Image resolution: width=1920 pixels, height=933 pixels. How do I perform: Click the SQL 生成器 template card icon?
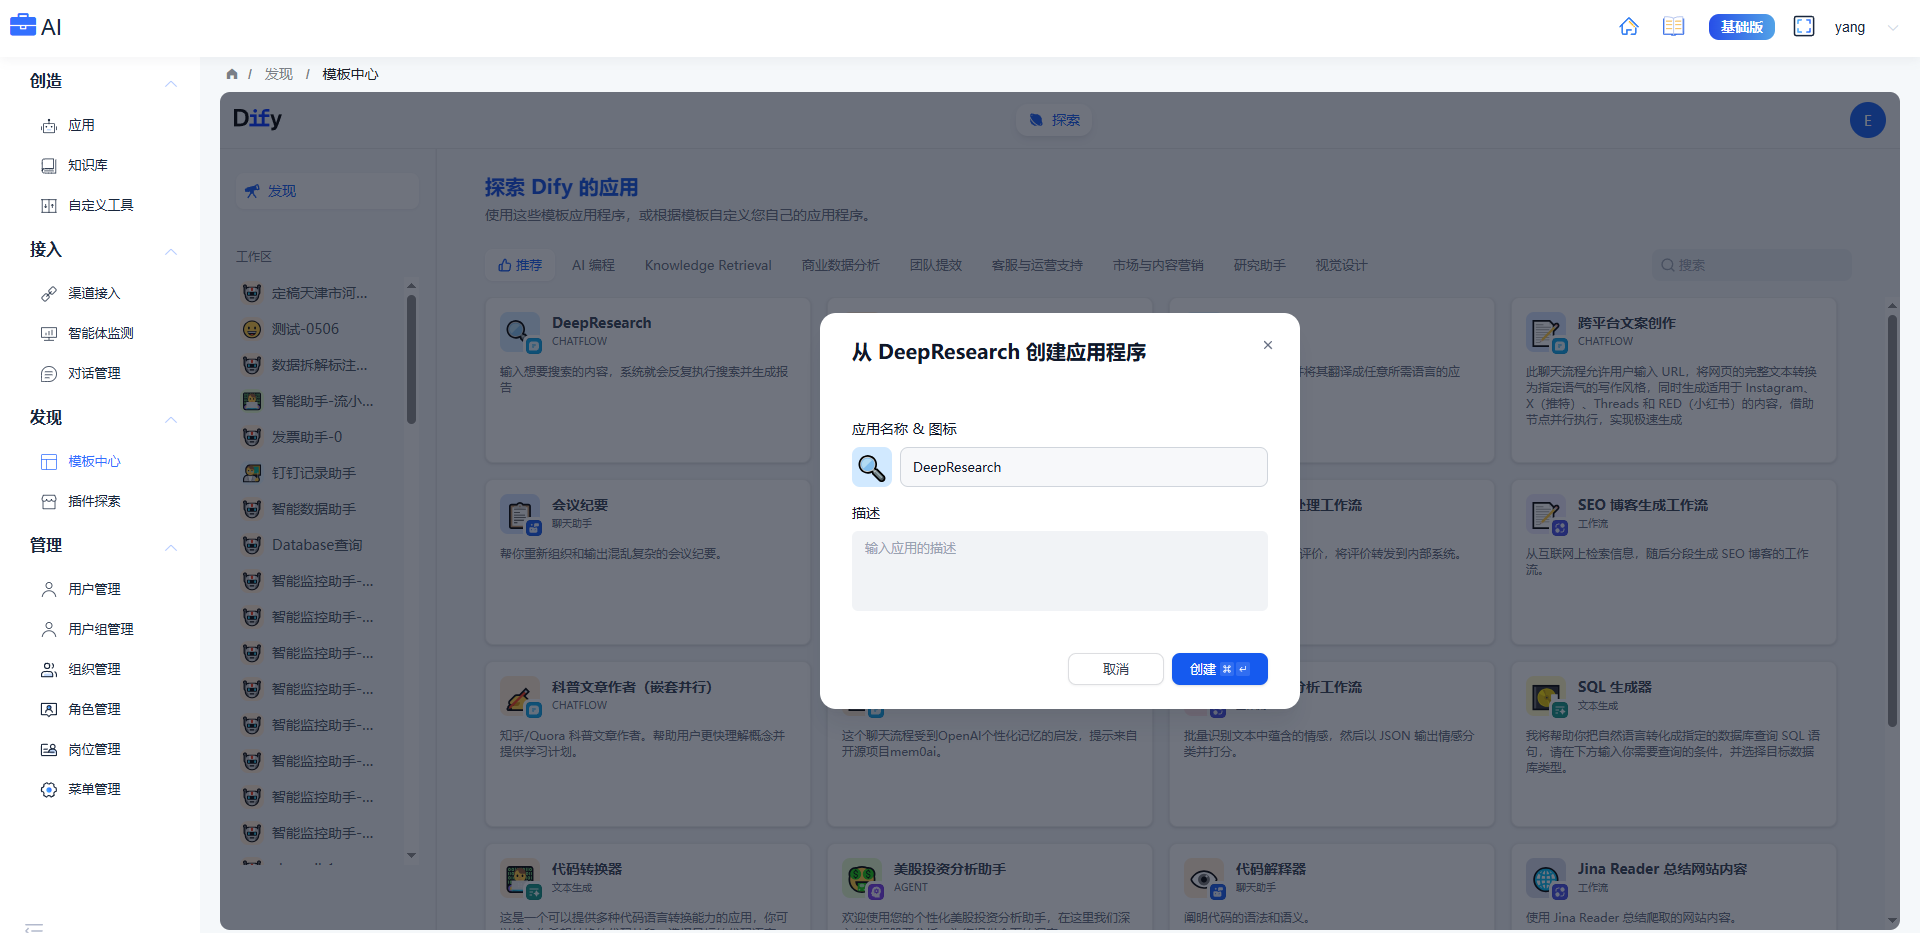click(x=1546, y=696)
